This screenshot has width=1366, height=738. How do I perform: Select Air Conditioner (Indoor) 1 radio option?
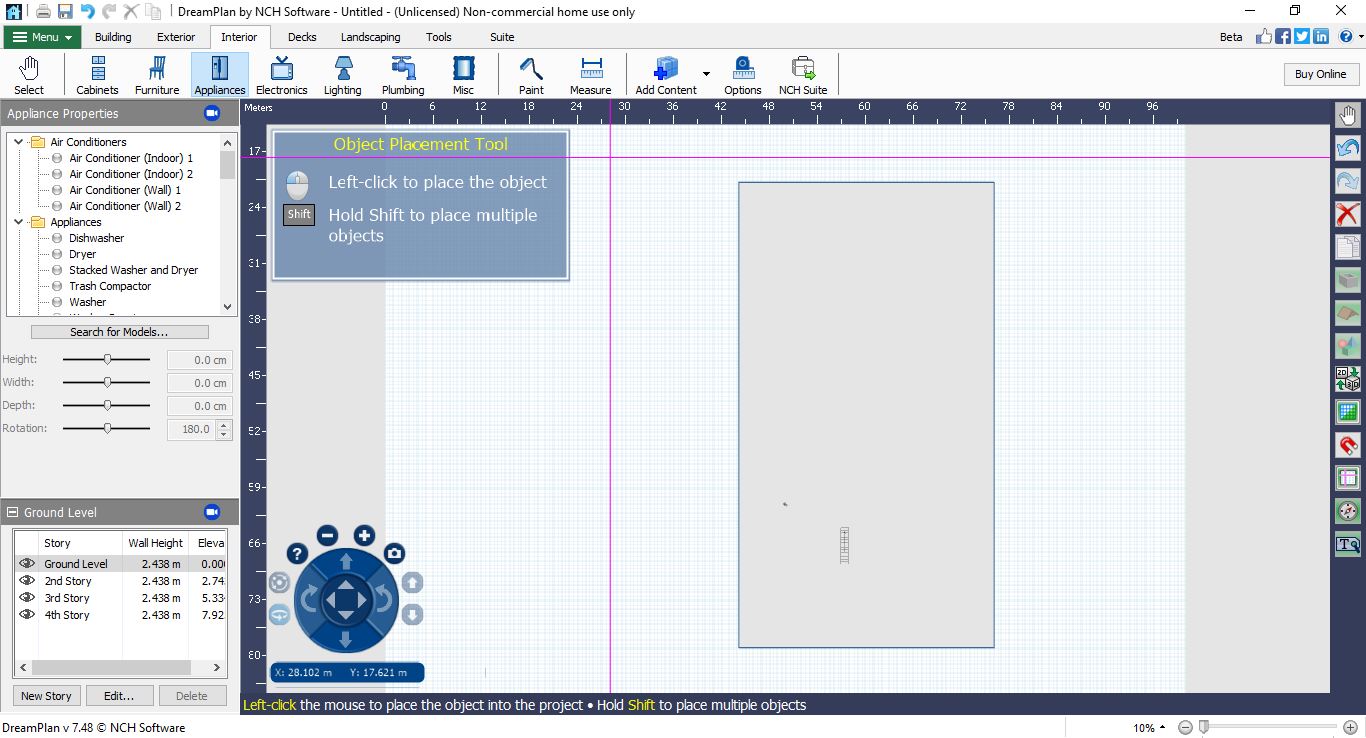(x=57, y=158)
